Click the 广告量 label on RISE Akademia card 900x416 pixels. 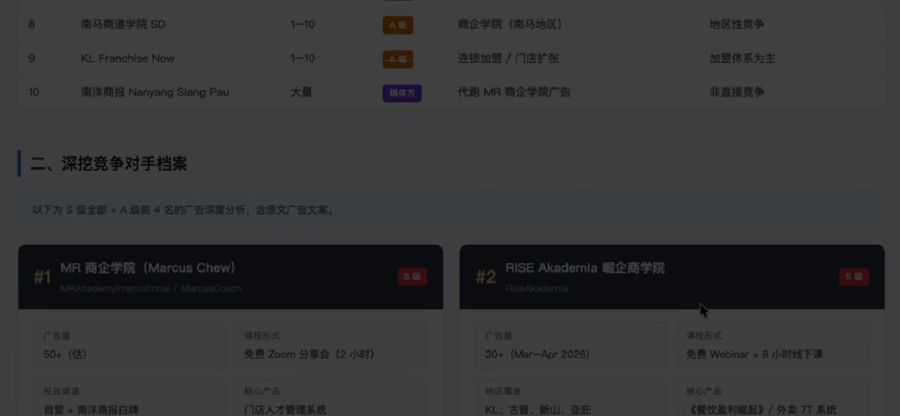(498, 336)
